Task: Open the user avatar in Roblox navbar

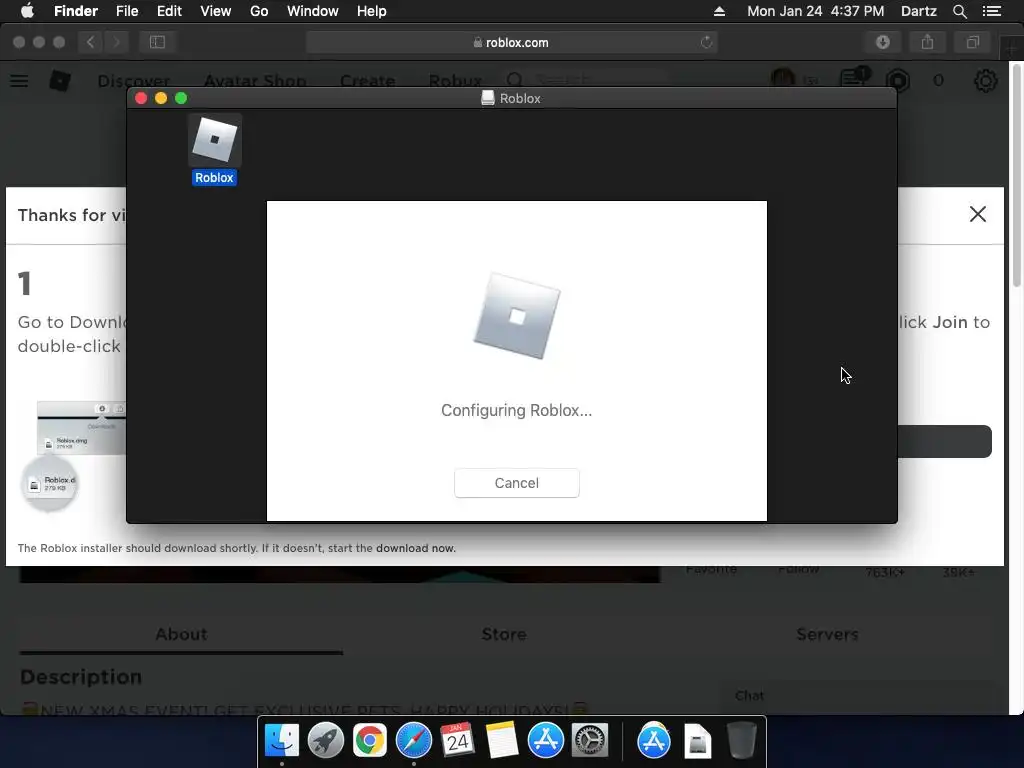Action: 782,80
